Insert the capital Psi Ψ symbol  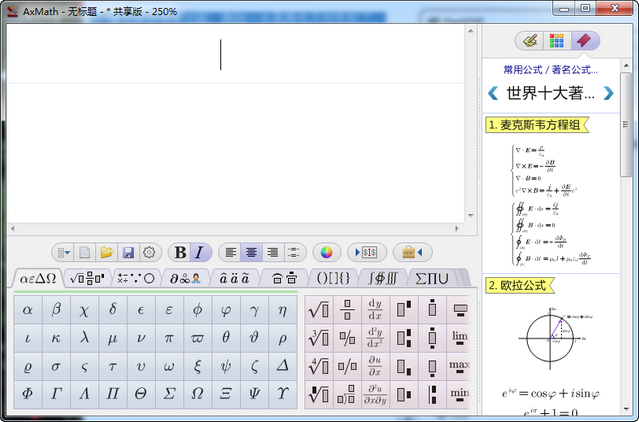[254, 394]
